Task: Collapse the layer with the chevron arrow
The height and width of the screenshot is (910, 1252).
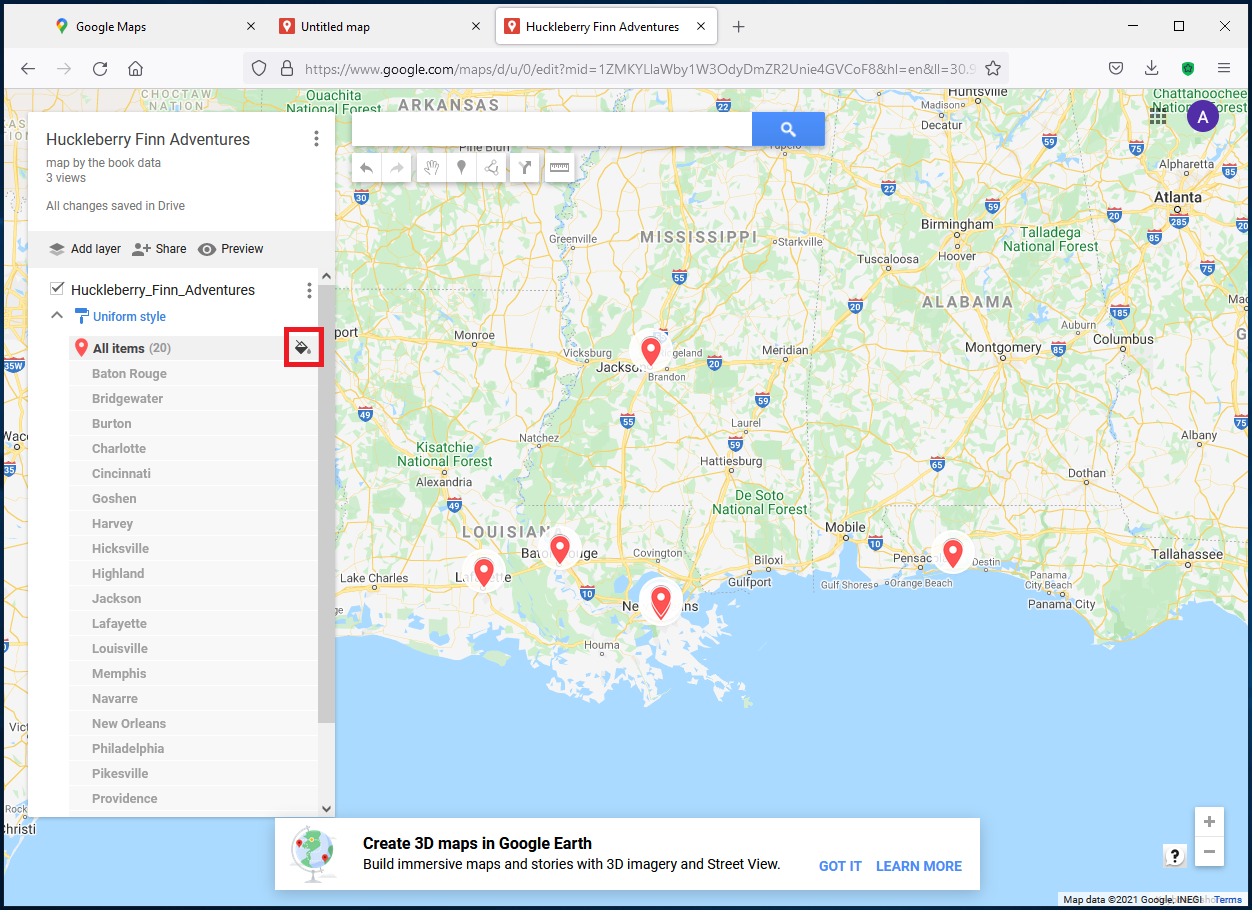Action: pos(57,315)
